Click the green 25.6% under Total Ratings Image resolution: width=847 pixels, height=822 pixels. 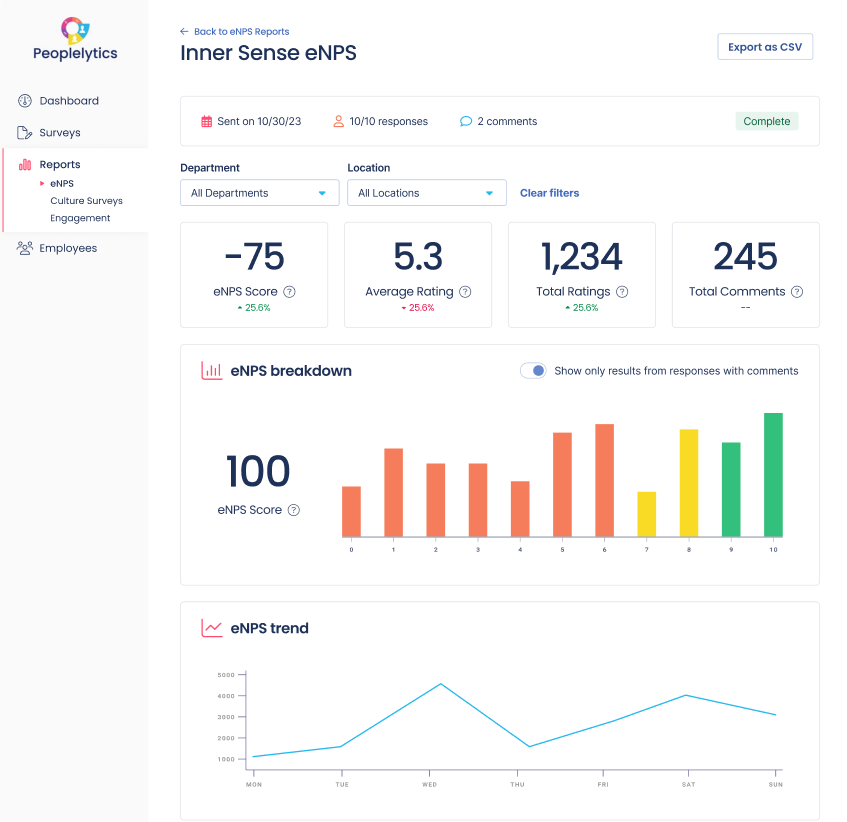[x=585, y=308]
